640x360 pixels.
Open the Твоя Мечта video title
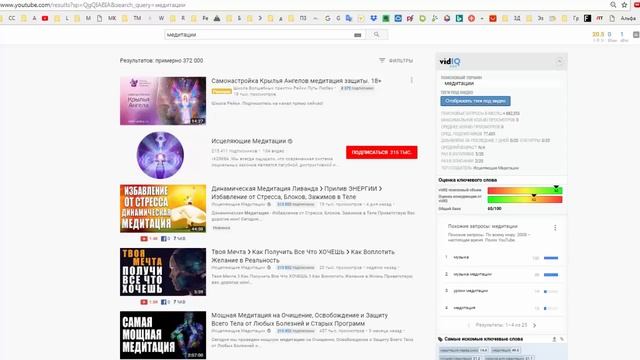[303, 256]
